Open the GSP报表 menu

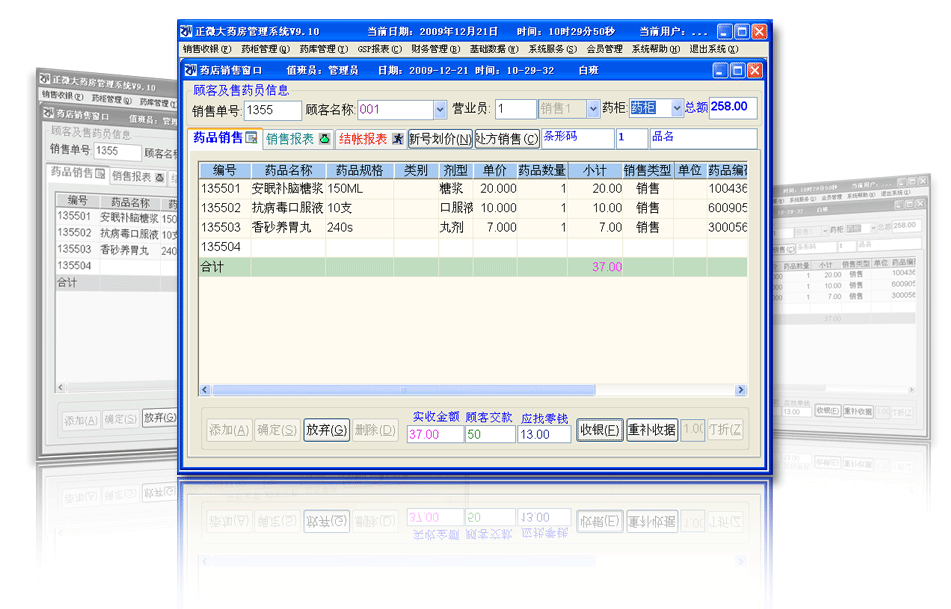coord(379,49)
